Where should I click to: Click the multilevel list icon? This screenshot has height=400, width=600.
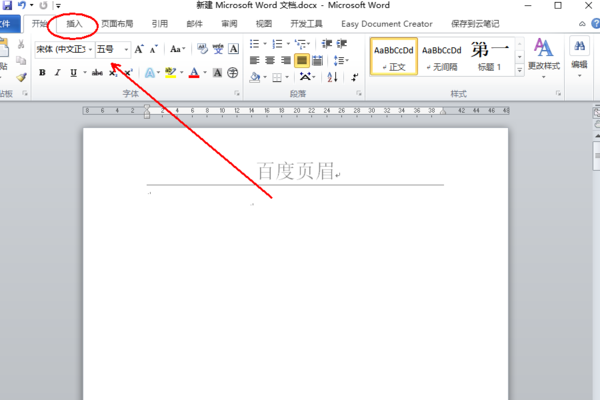[x=300, y=44]
